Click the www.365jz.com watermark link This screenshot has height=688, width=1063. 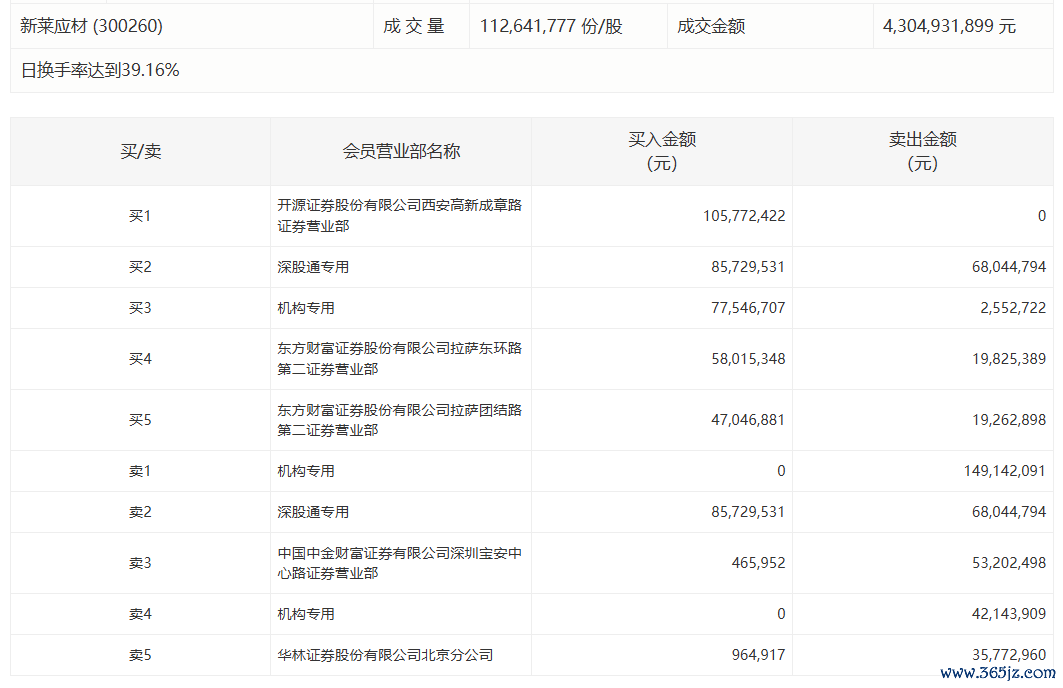(x=997, y=674)
